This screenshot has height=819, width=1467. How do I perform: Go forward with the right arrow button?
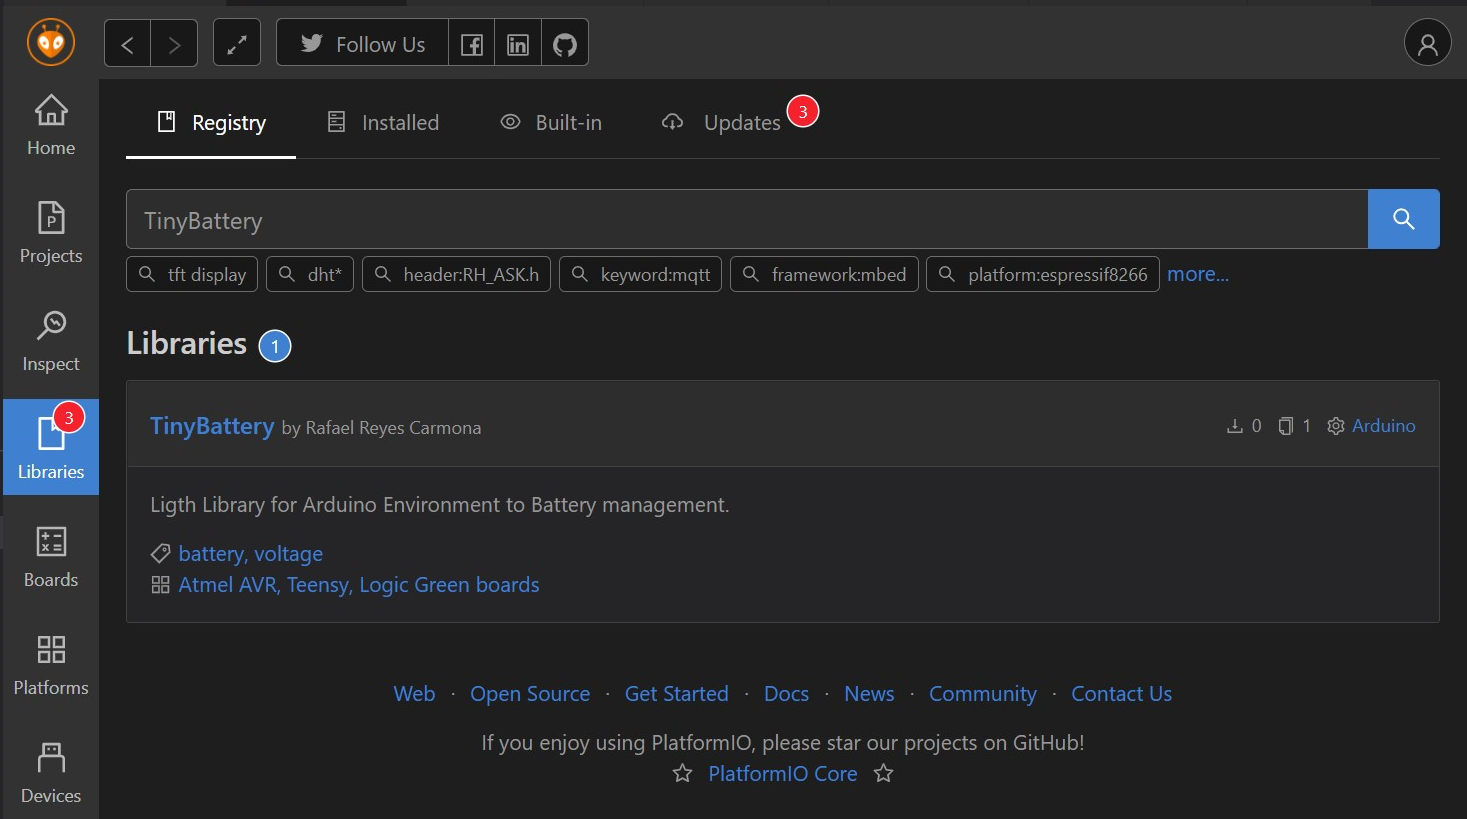click(x=174, y=44)
